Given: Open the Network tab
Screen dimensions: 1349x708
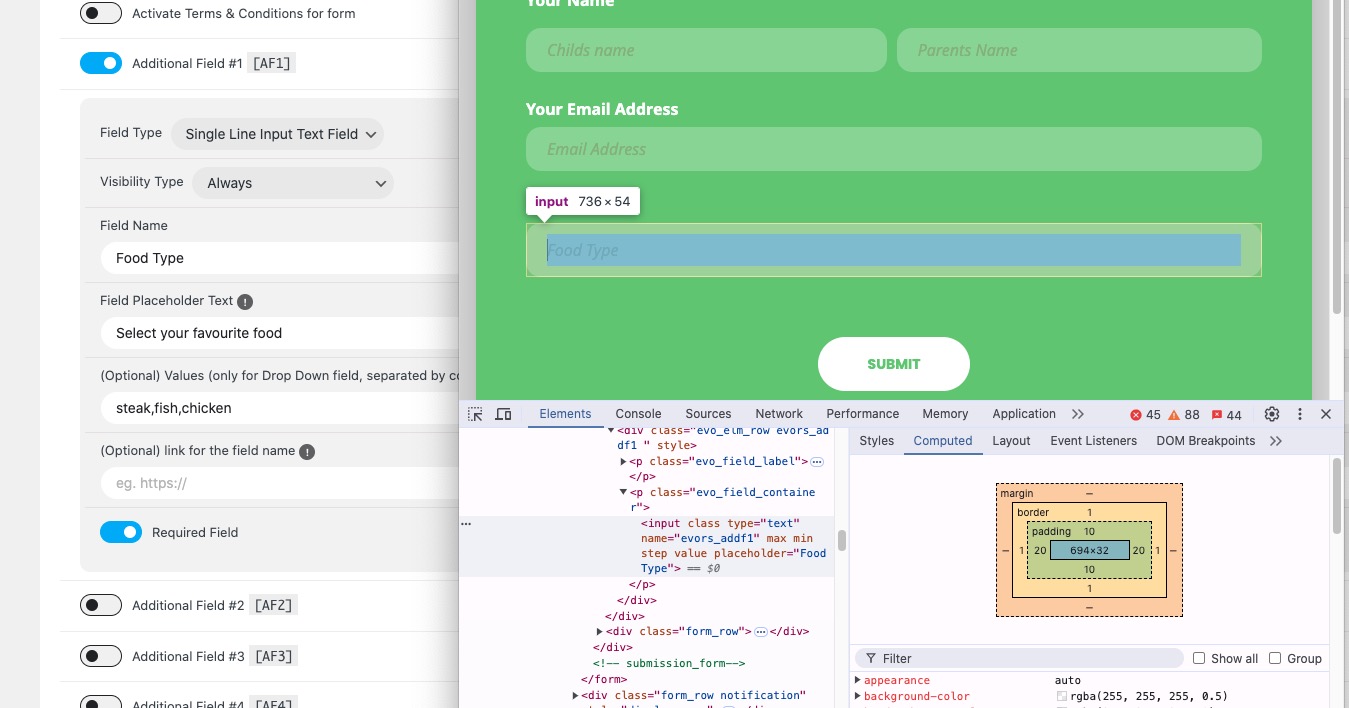Looking at the screenshot, I should [779, 414].
